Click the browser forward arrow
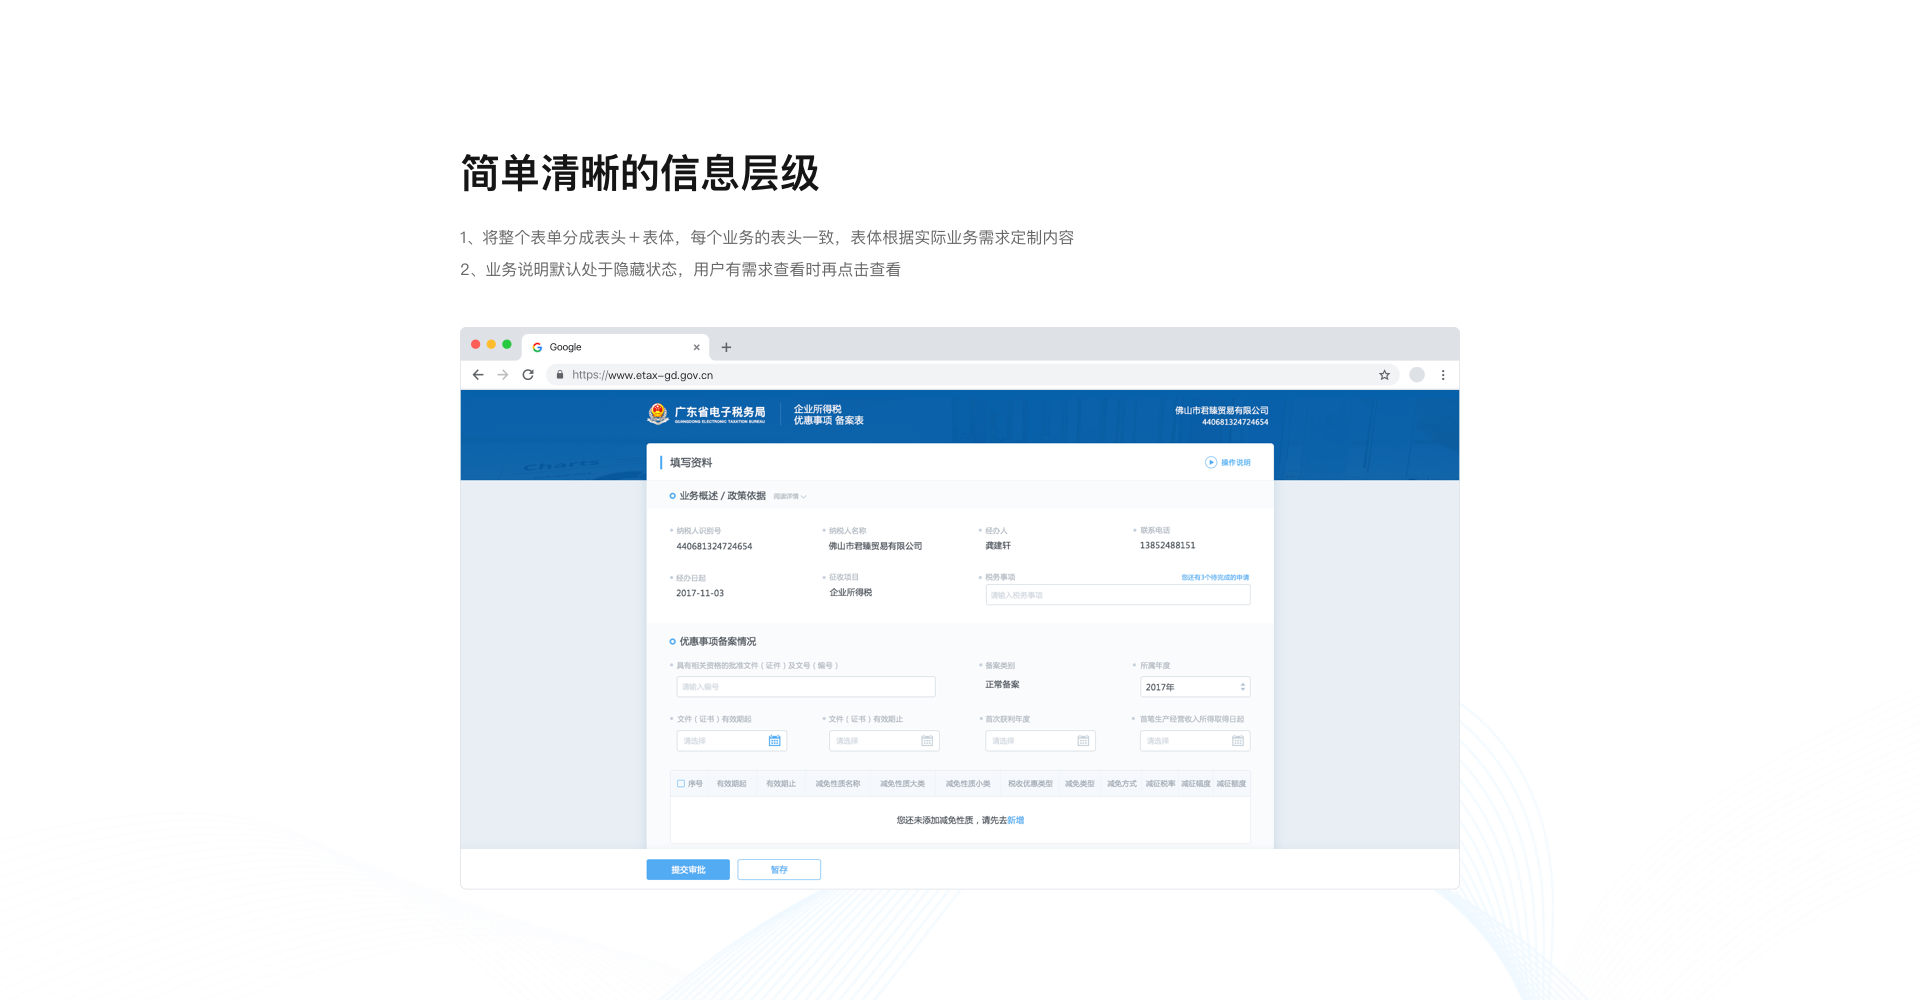This screenshot has width=1920, height=1000. click(x=503, y=375)
